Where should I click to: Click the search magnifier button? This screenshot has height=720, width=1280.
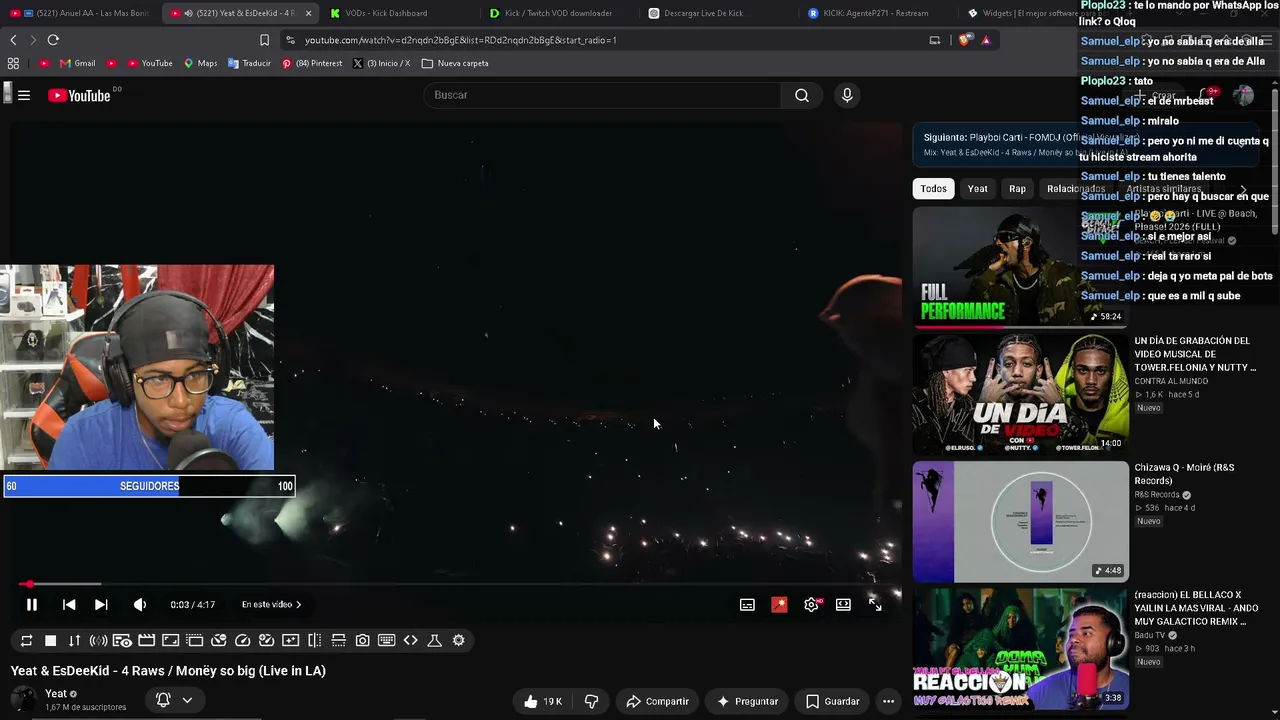(x=801, y=95)
